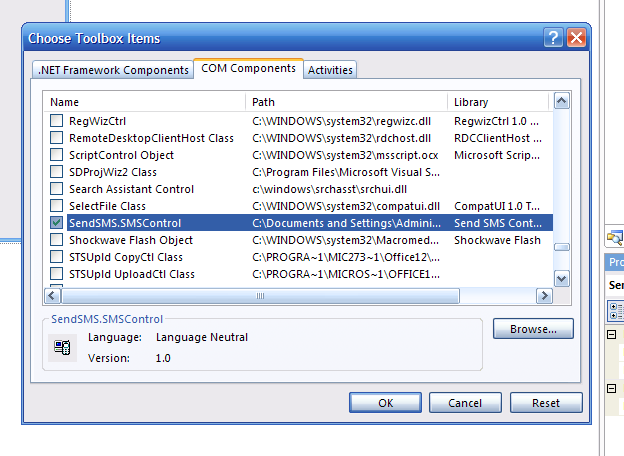Click the horizontal scrollbar thumb
Screen dimensions: 624x456
pos(261,296)
